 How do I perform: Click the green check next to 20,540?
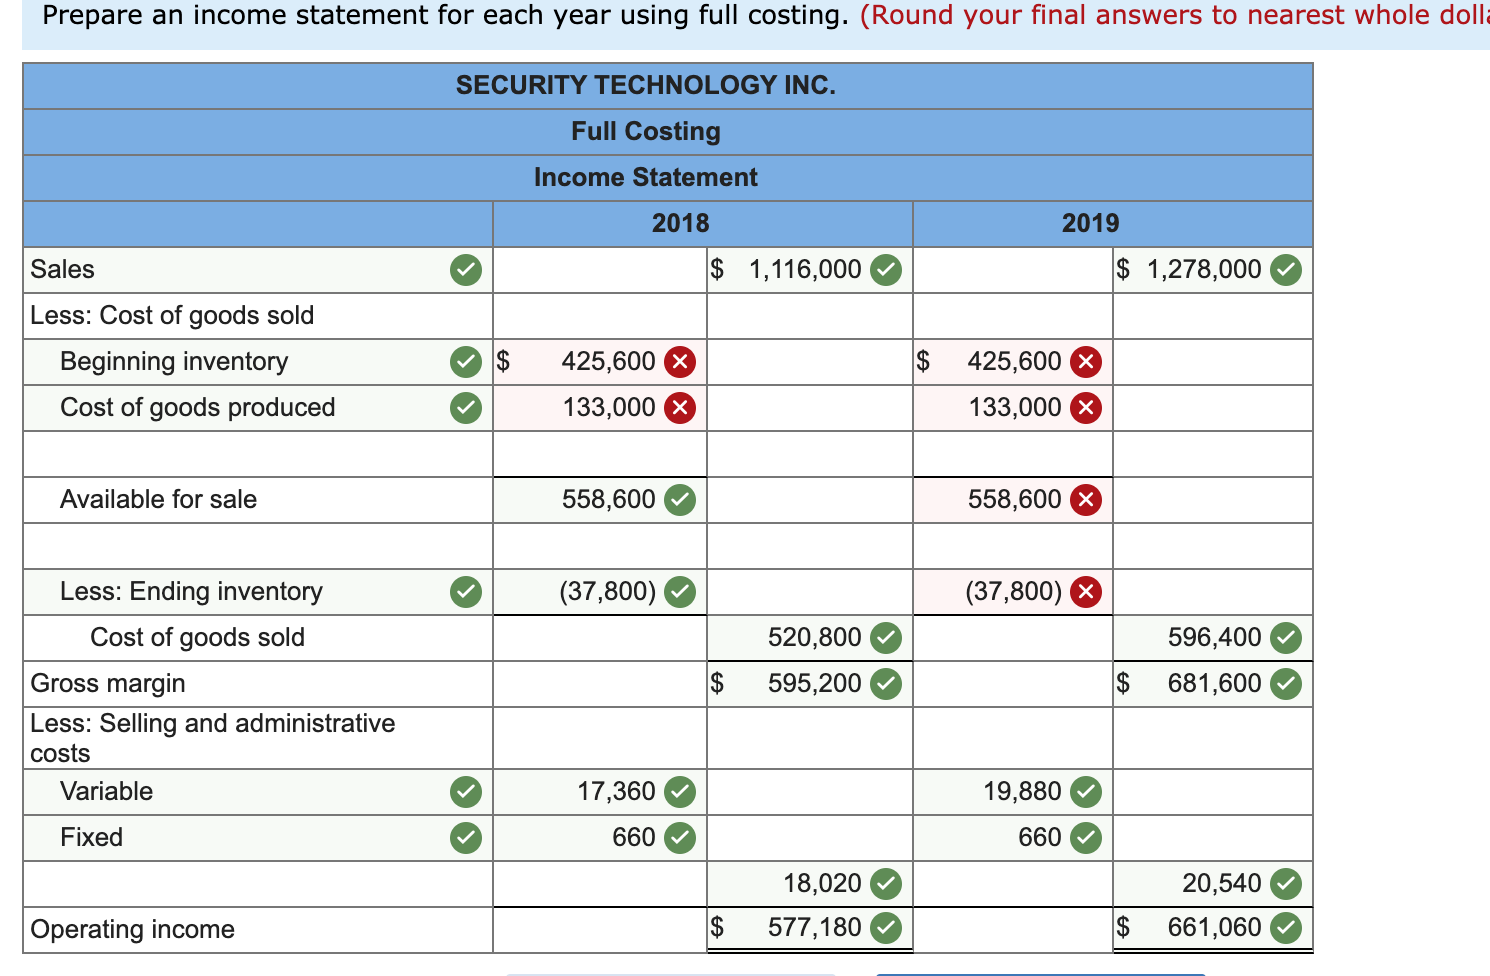click(x=1286, y=883)
